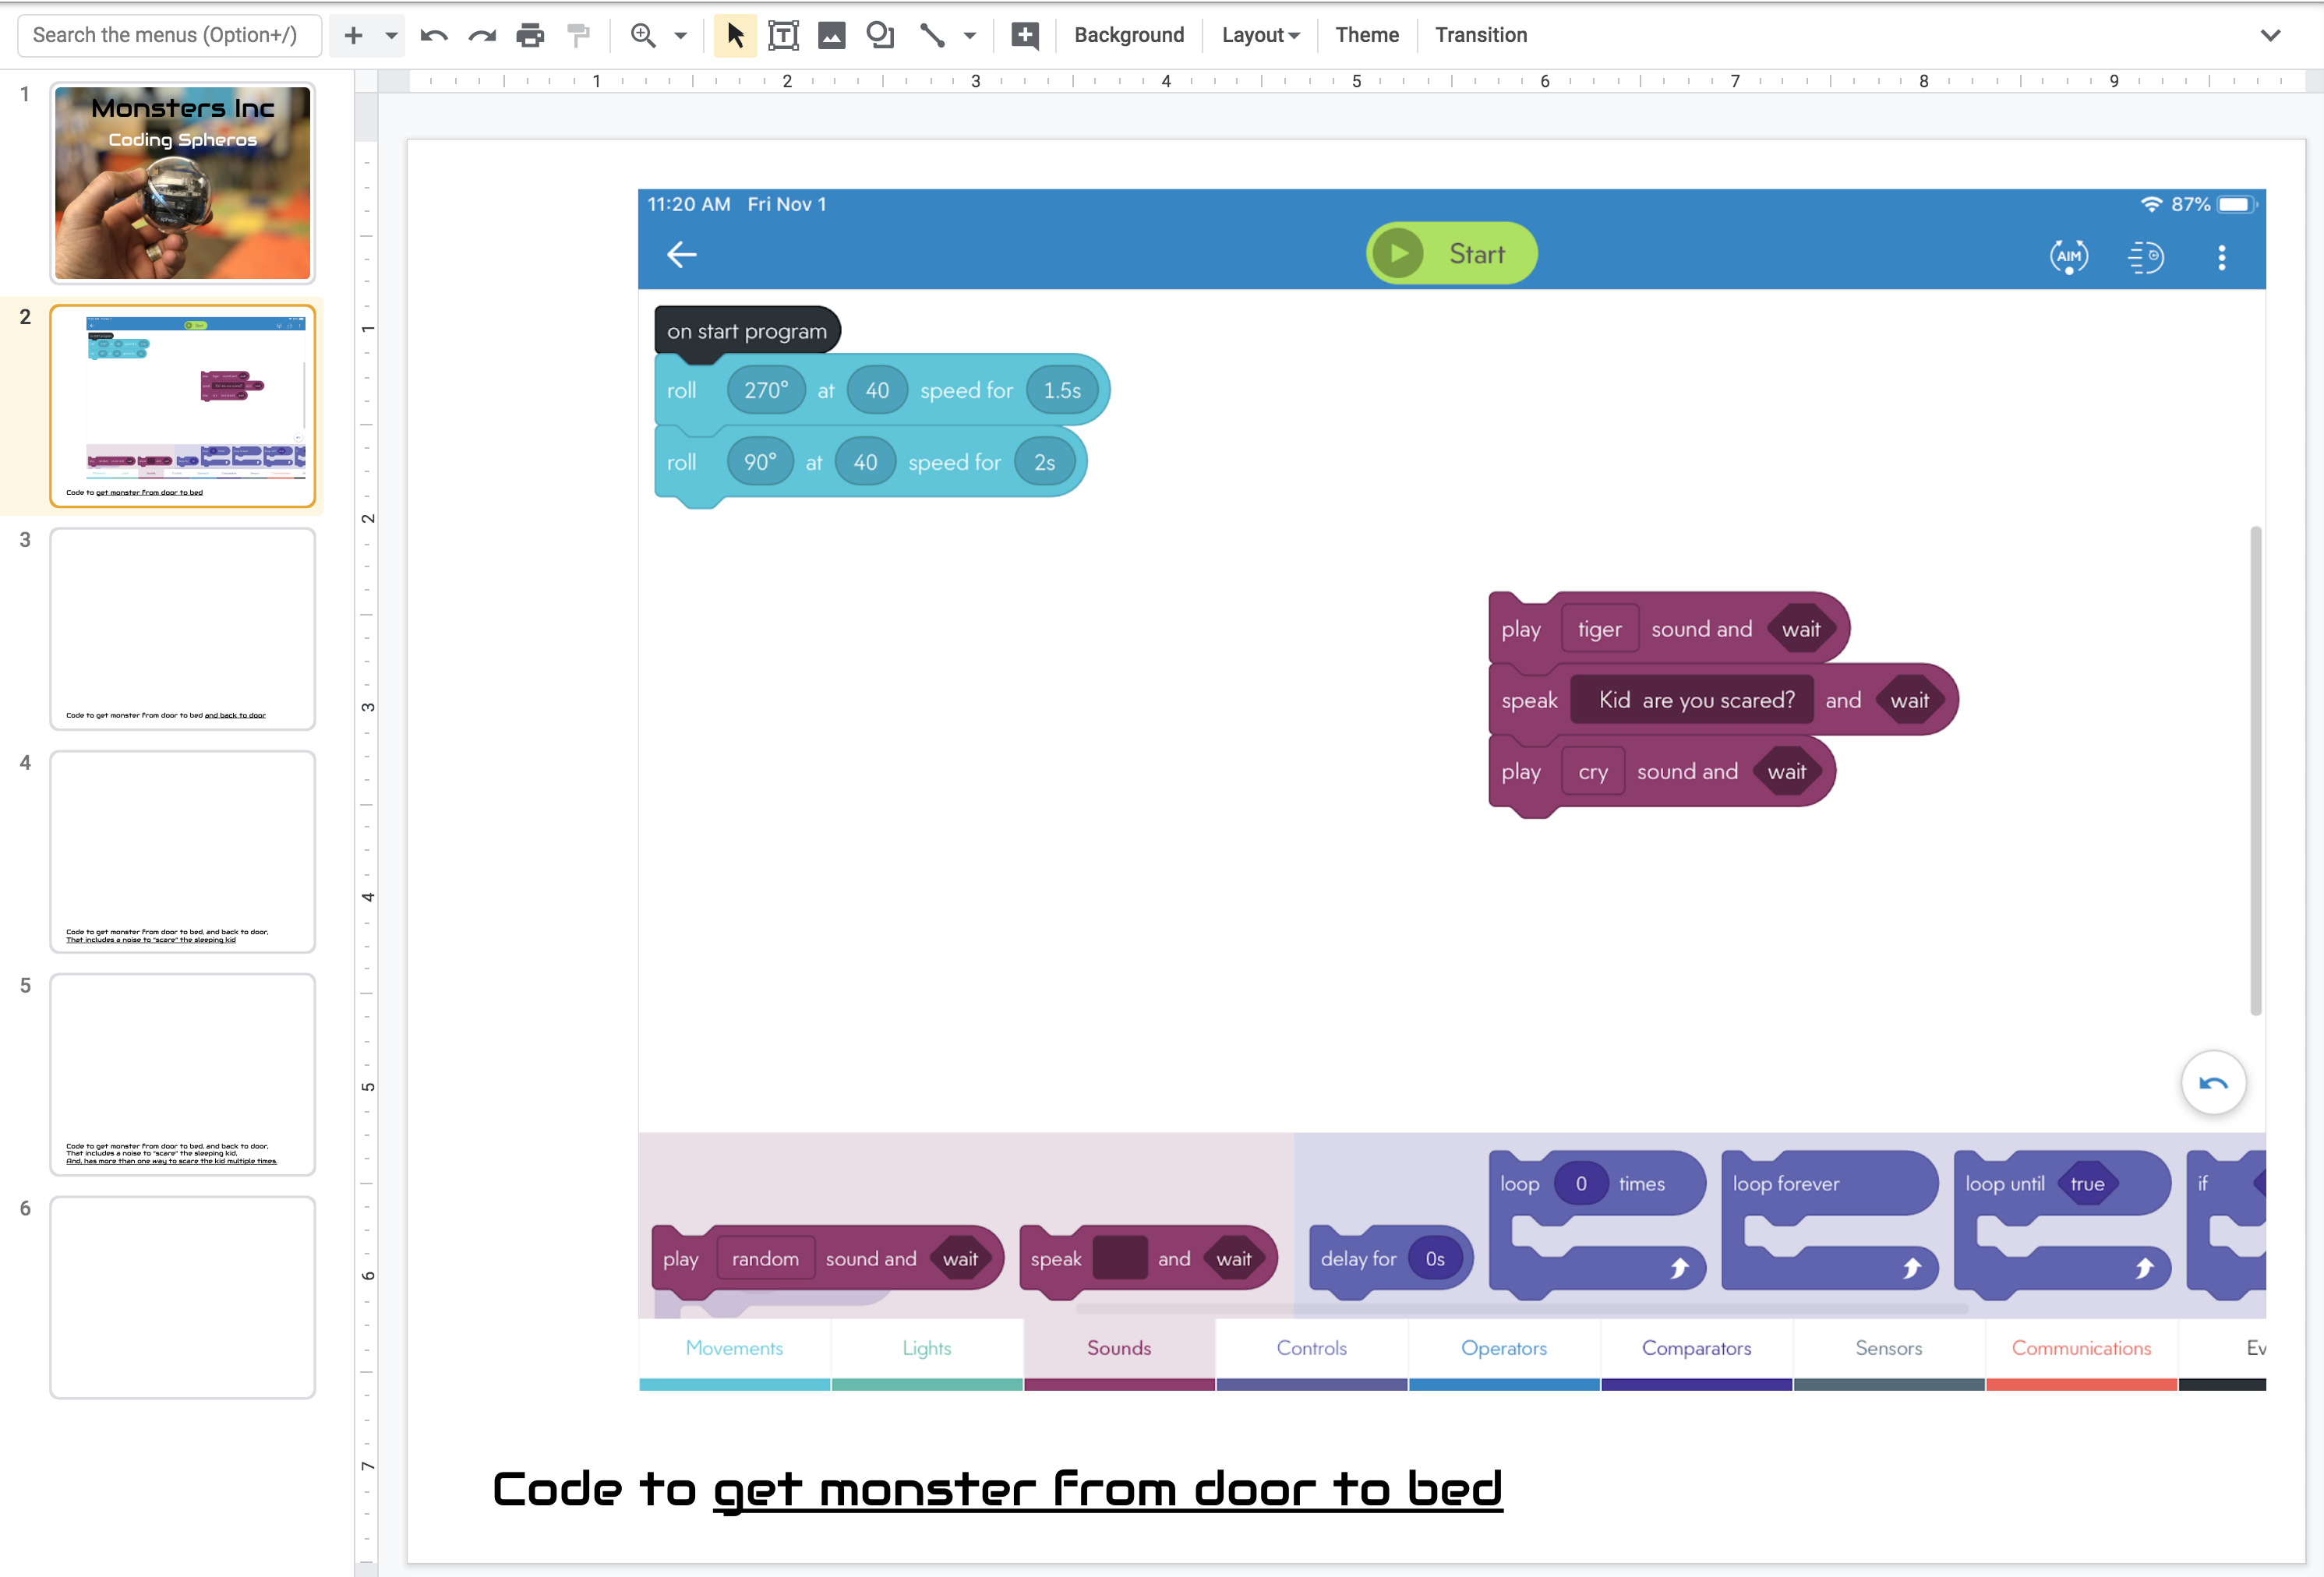Select the Shape tool icon
2324x1577 pixels.
880,36
